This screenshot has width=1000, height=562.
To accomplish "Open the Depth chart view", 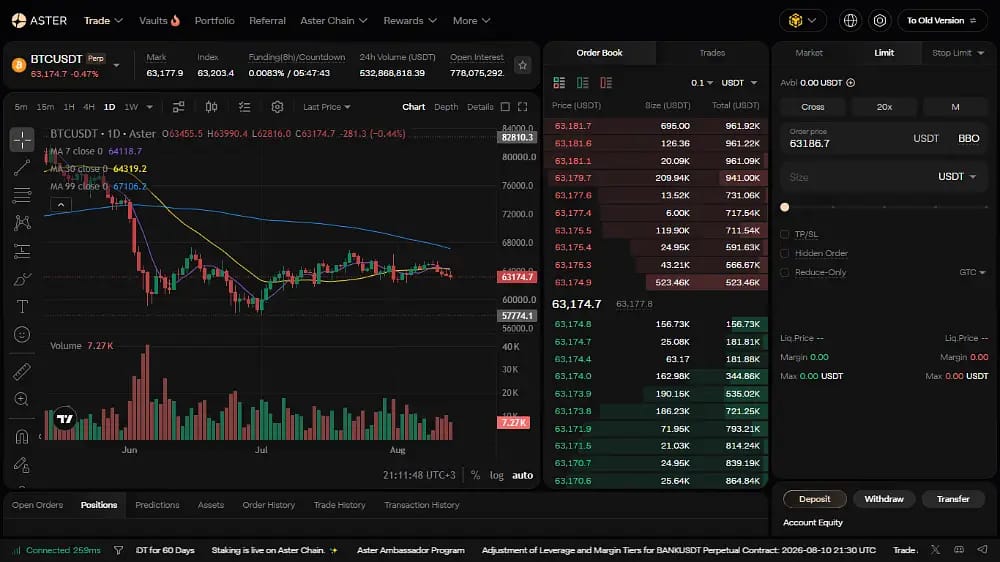I will 446,107.
